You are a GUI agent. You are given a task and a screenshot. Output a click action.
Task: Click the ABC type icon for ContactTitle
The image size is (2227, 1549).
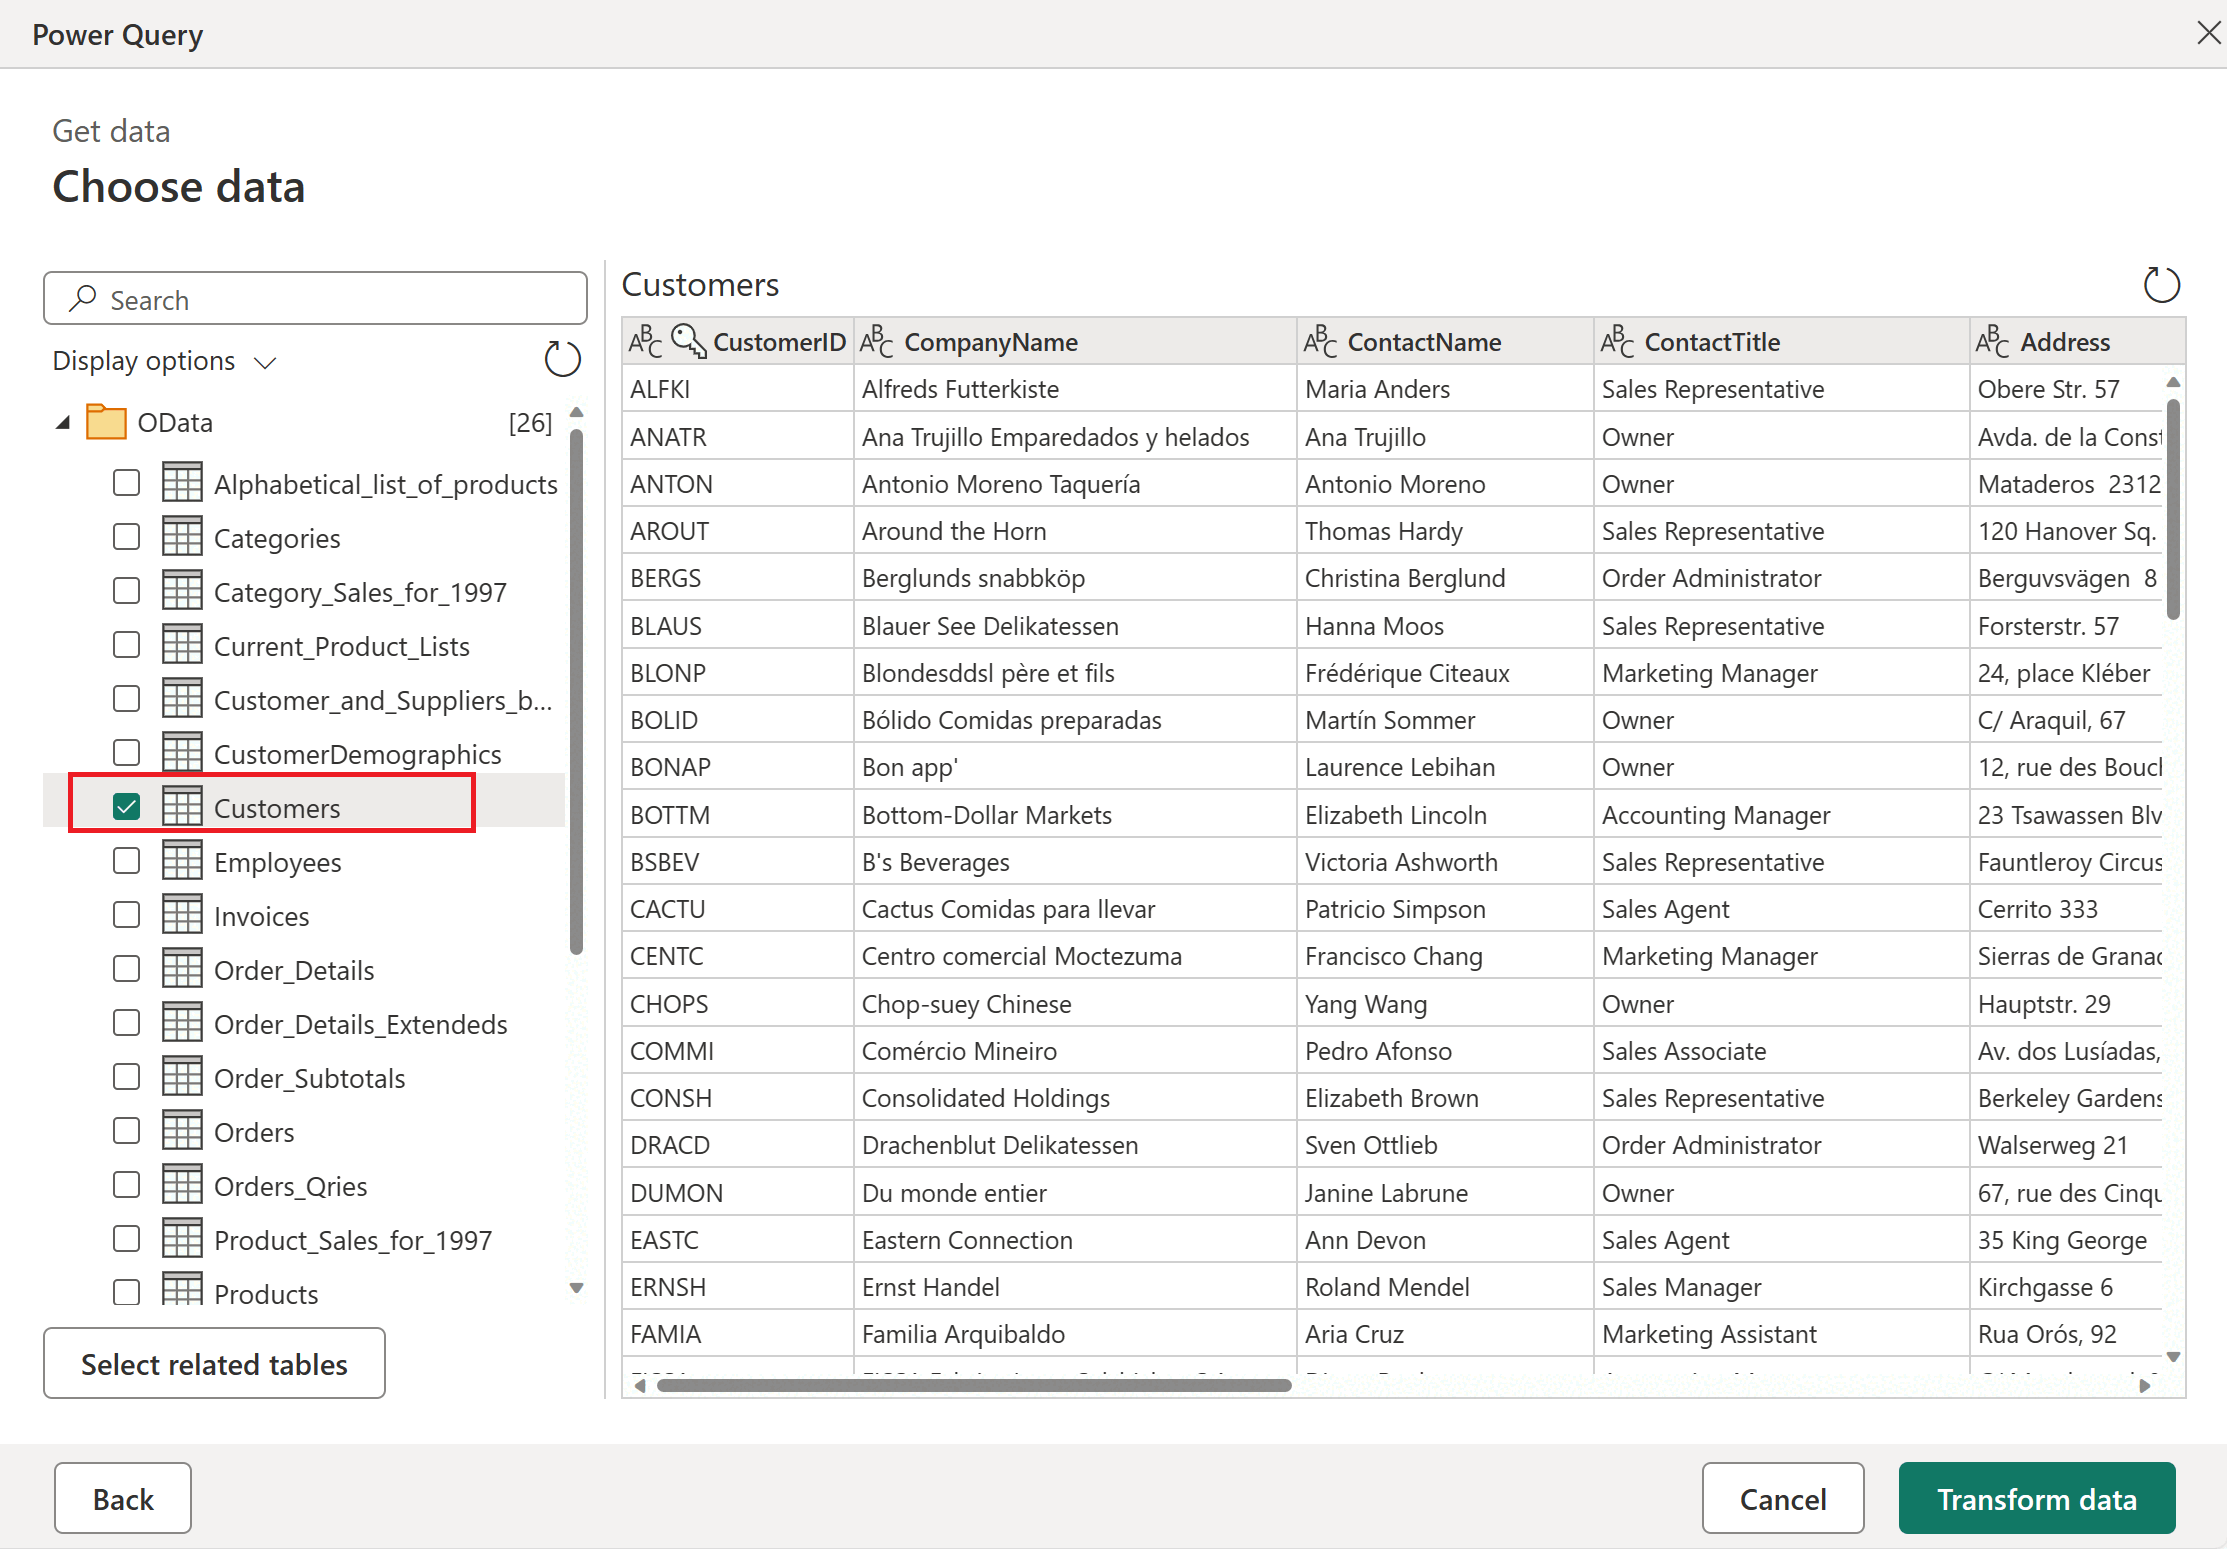1617,341
